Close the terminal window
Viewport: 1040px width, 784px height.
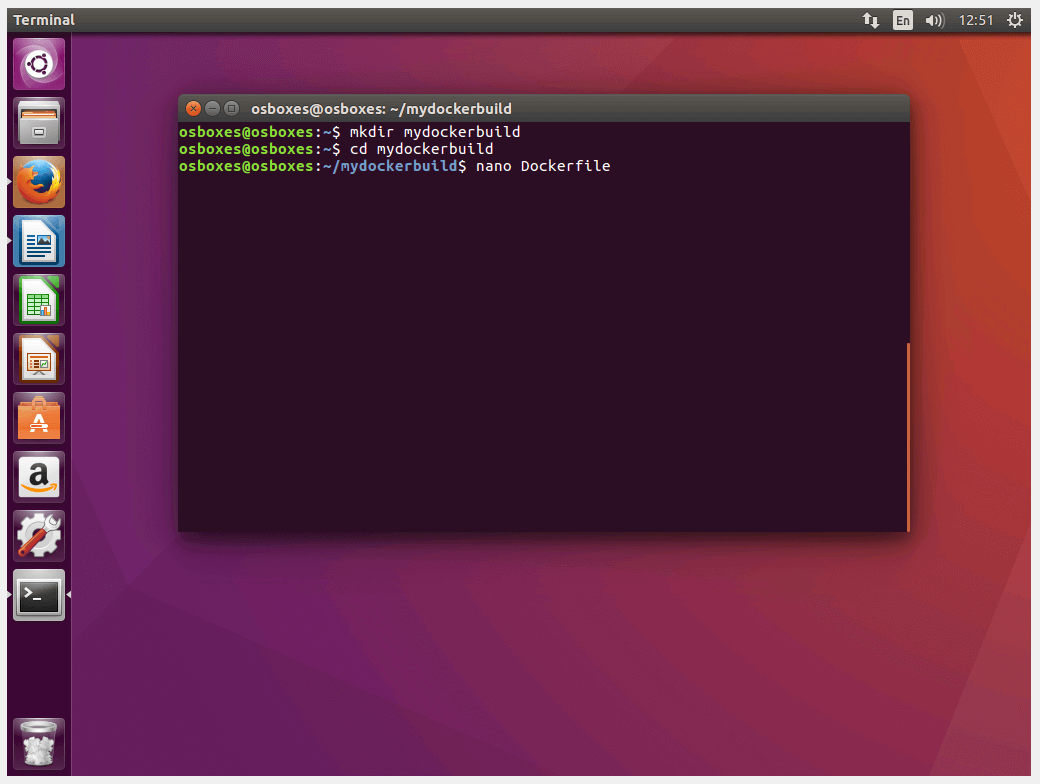(x=193, y=108)
